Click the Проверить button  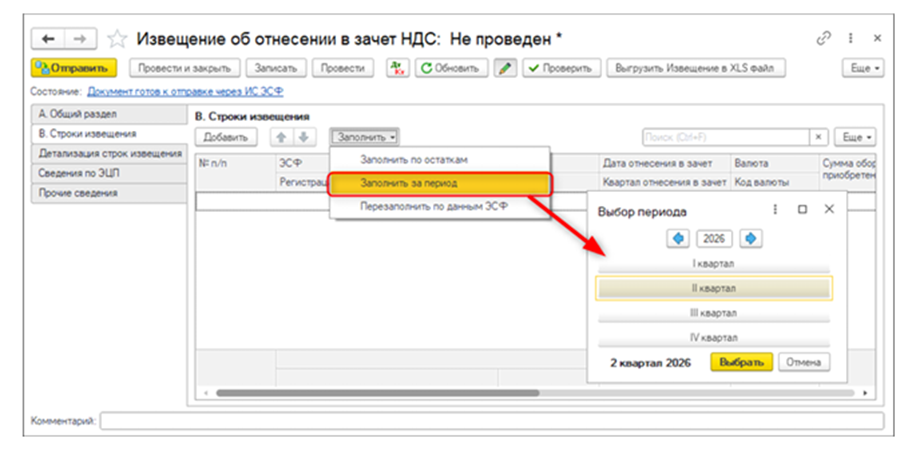(561, 68)
